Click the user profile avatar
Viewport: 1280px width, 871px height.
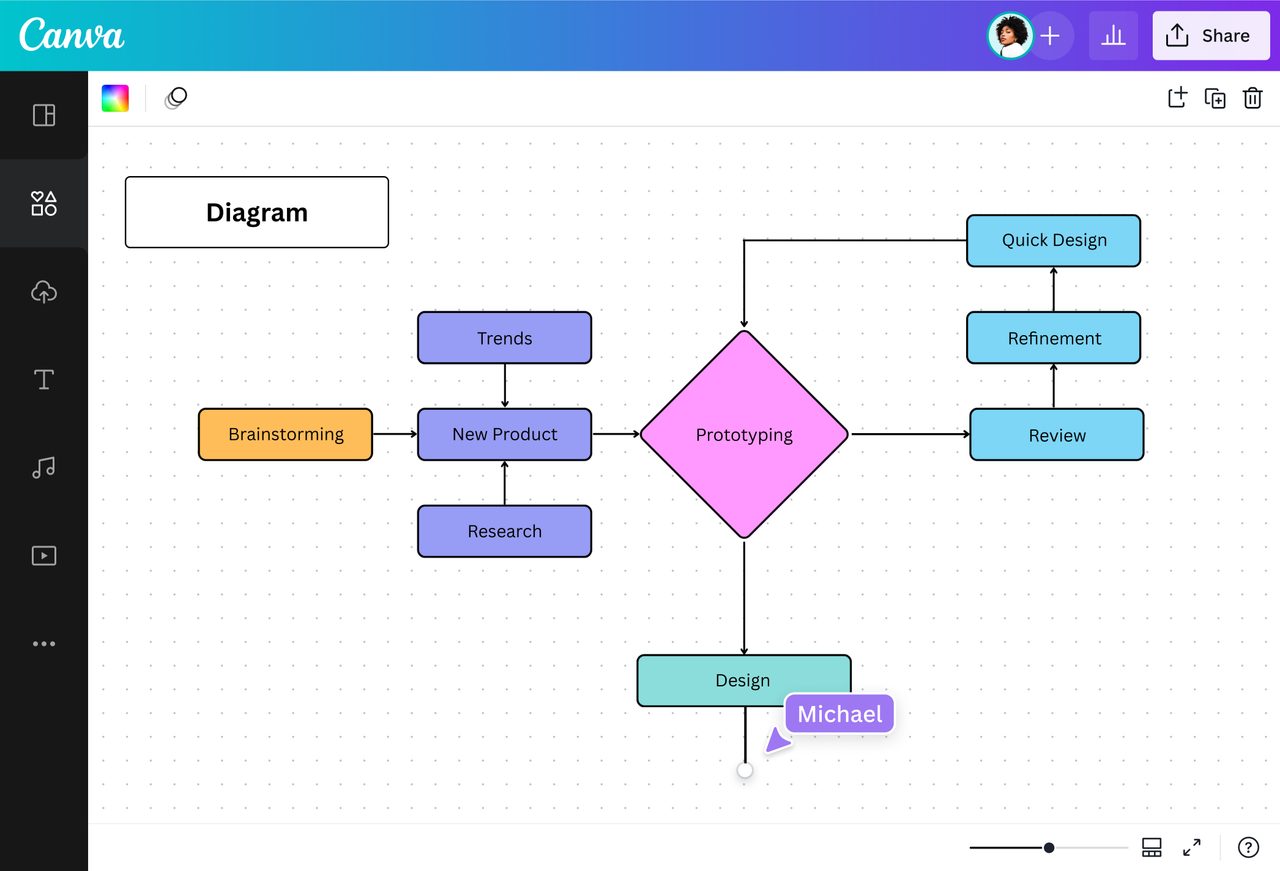pyautogui.click(x=1010, y=36)
